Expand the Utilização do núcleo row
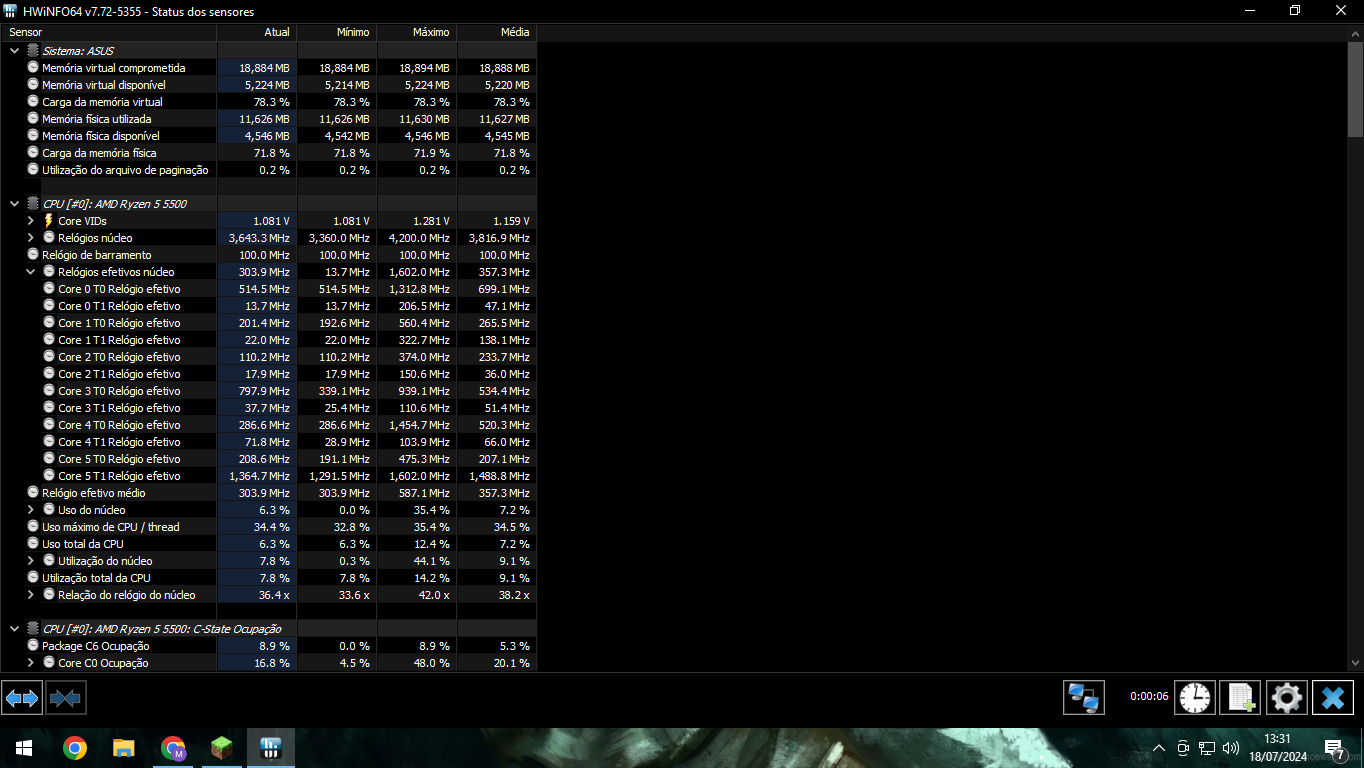1364x768 pixels. click(x=31, y=561)
